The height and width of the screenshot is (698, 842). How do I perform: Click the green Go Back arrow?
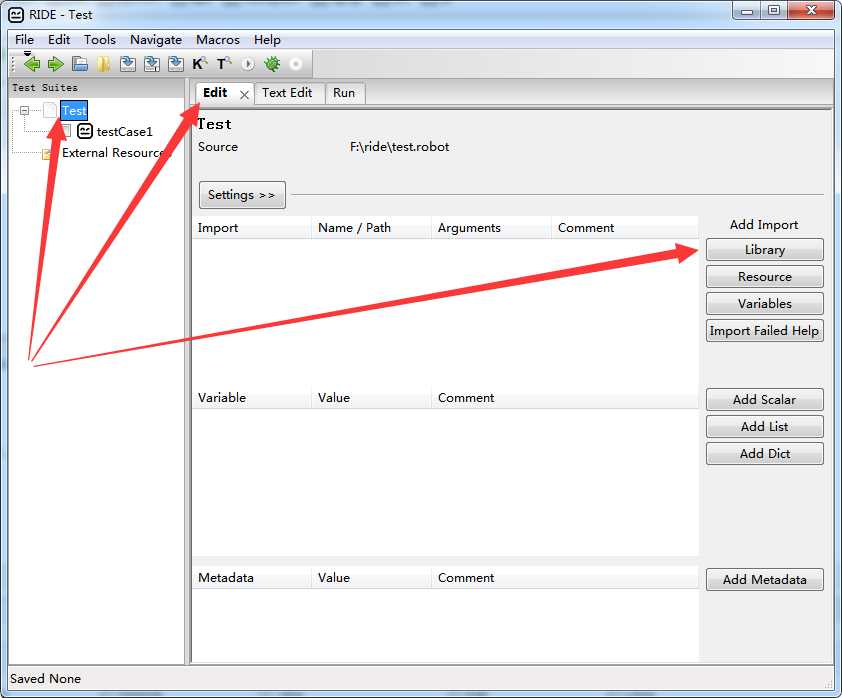[x=32, y=64]
